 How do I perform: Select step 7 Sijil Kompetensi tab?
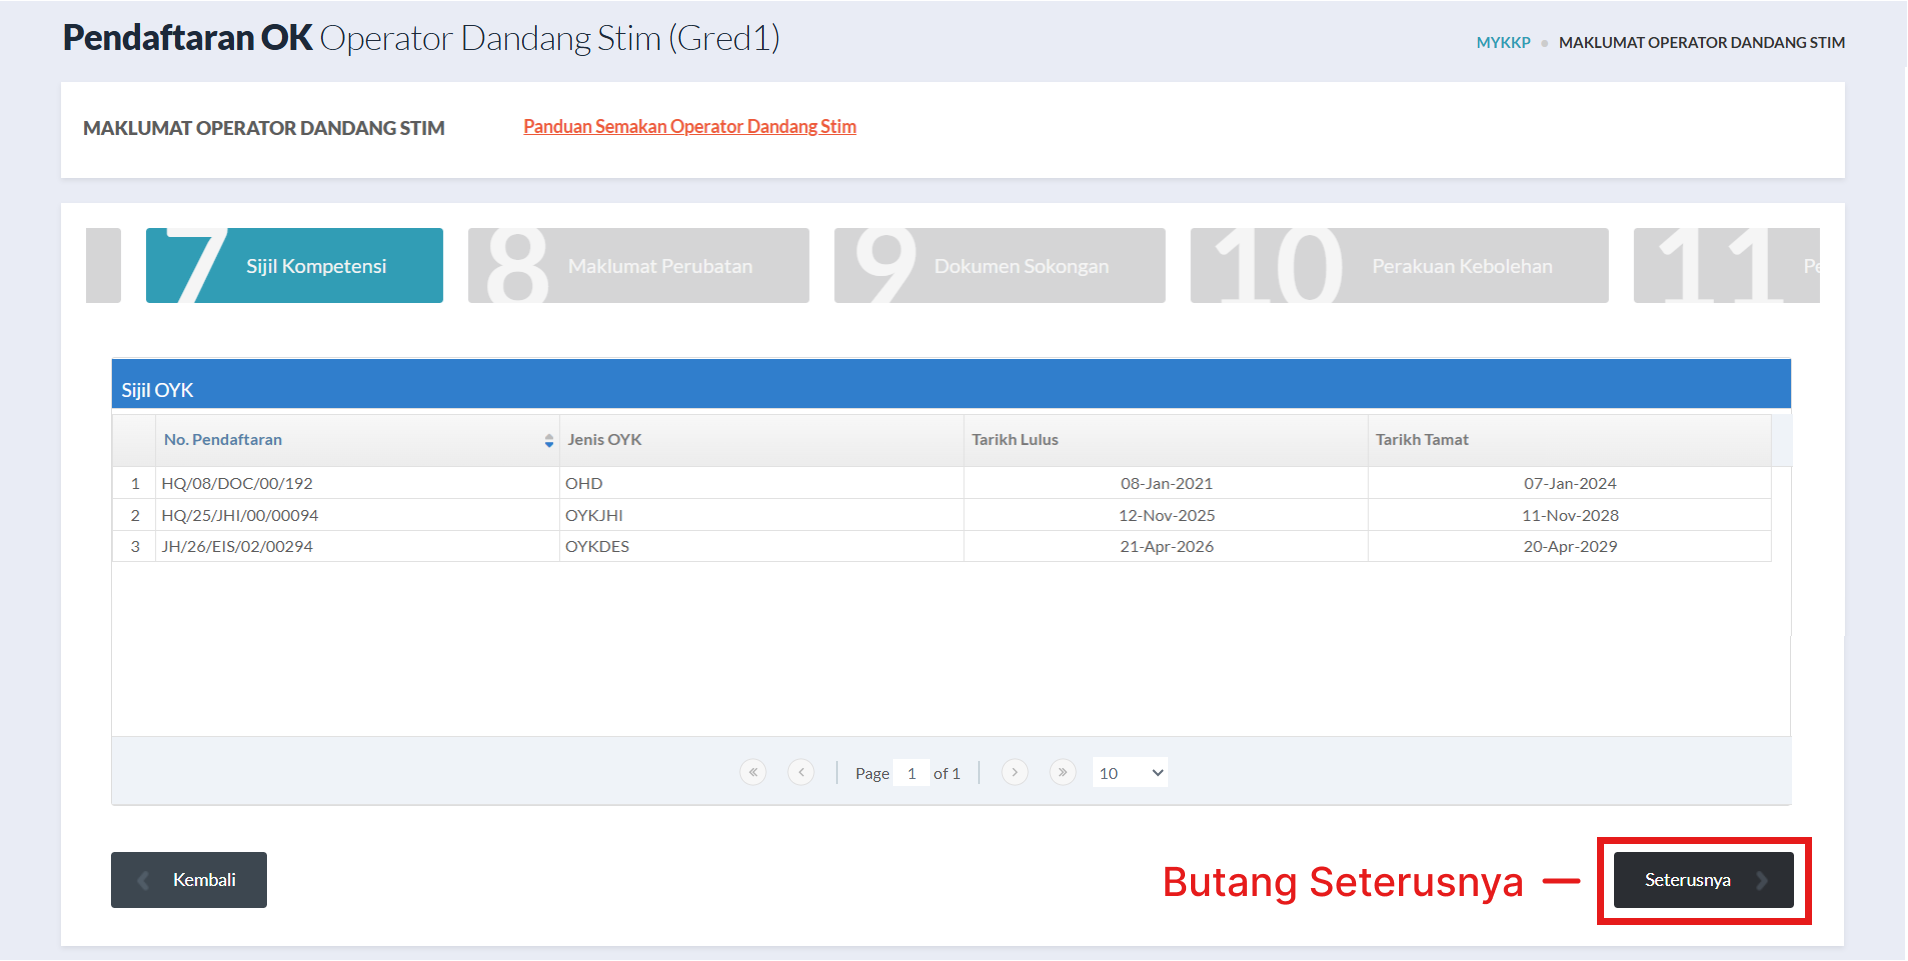click(x=294, y=266)
